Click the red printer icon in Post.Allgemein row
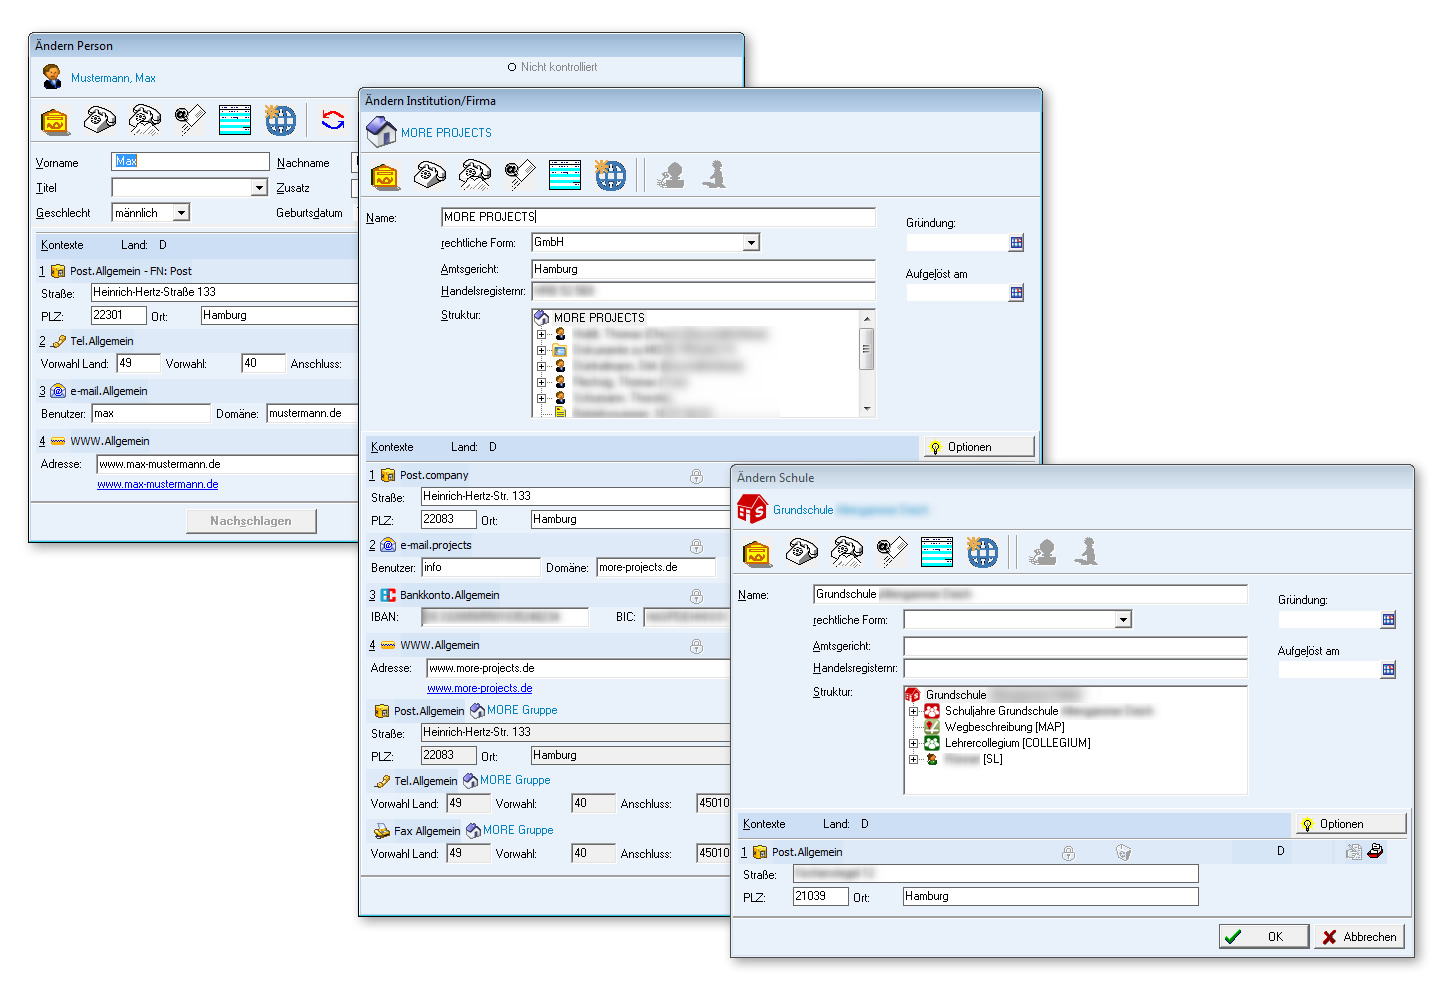 point(1376,852)
